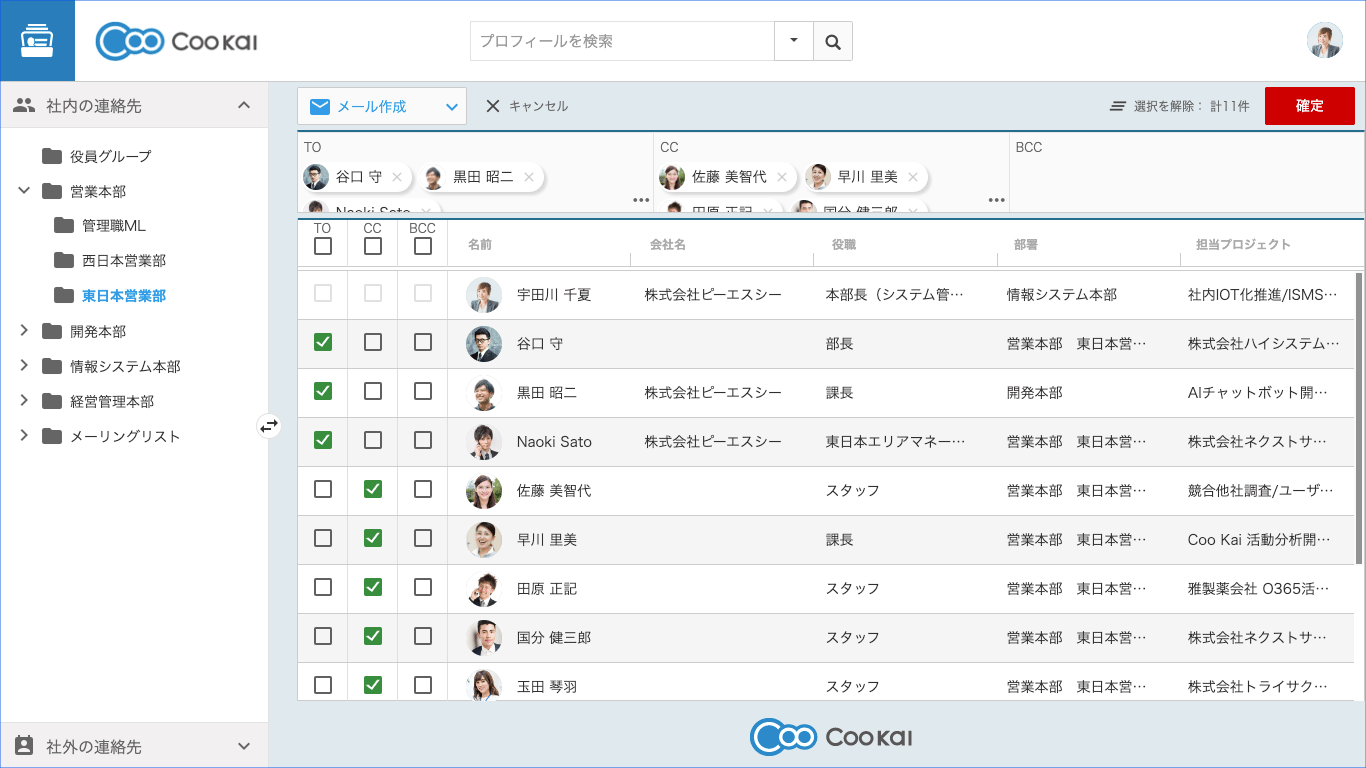Uncheck TO checkbox for 黒田 昭二

tap(323, 391)
